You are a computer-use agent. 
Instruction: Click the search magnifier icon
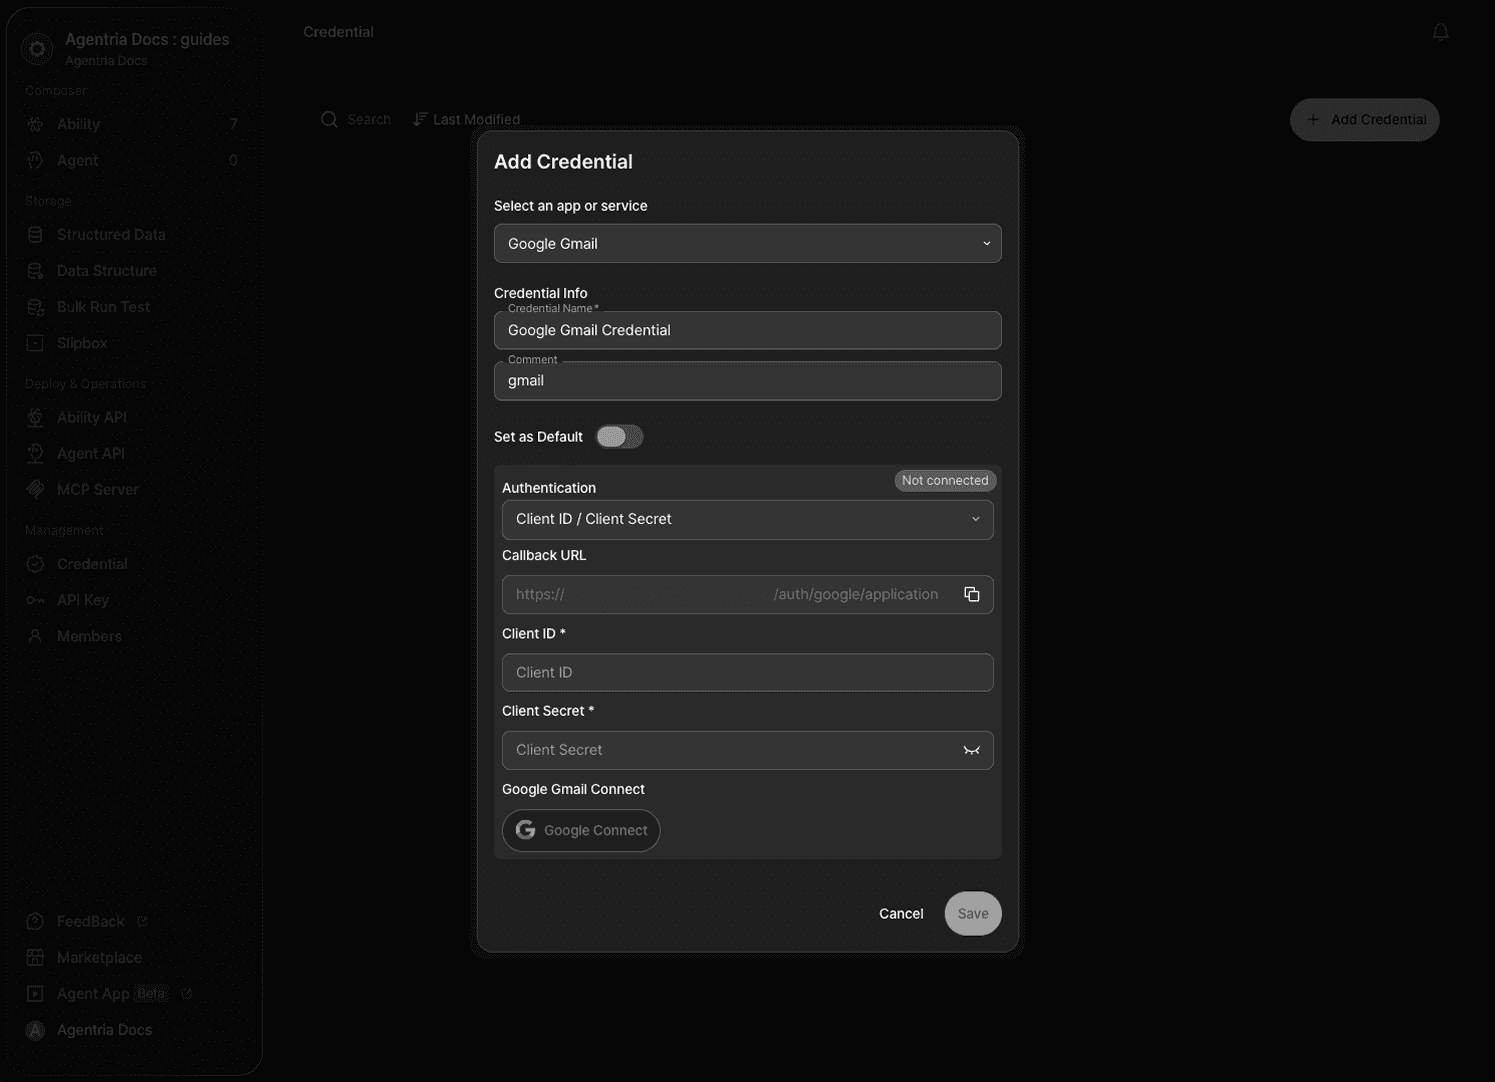pos(329,119)
